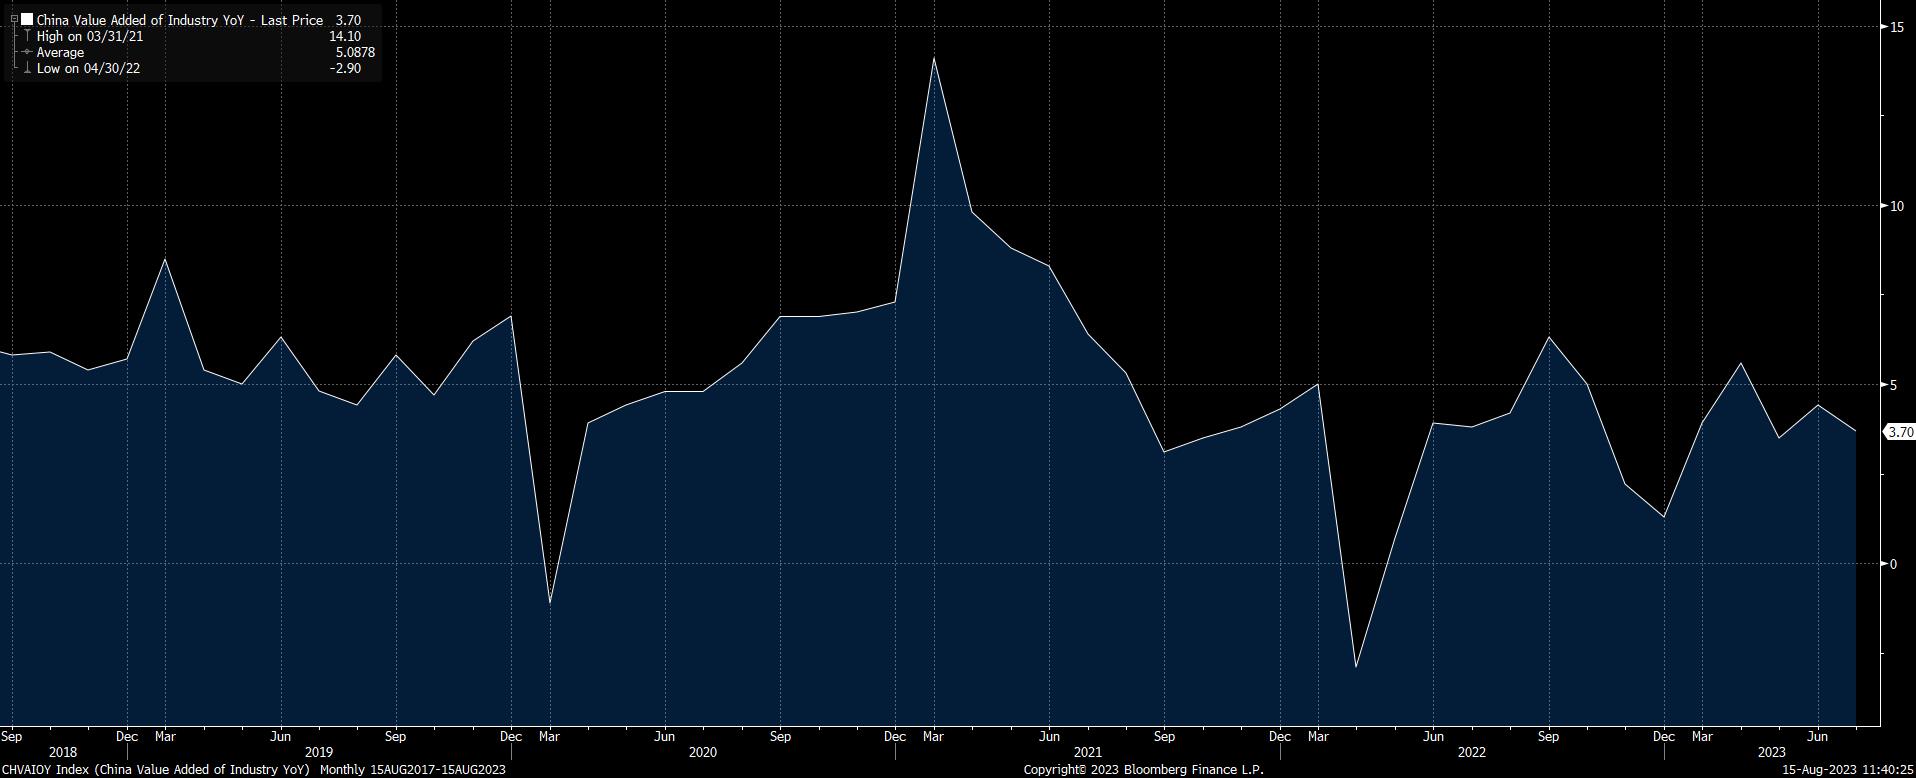Click the 2023 year label on x-axis
Screen dimensions: 1916x778
tap(1772, 752)
